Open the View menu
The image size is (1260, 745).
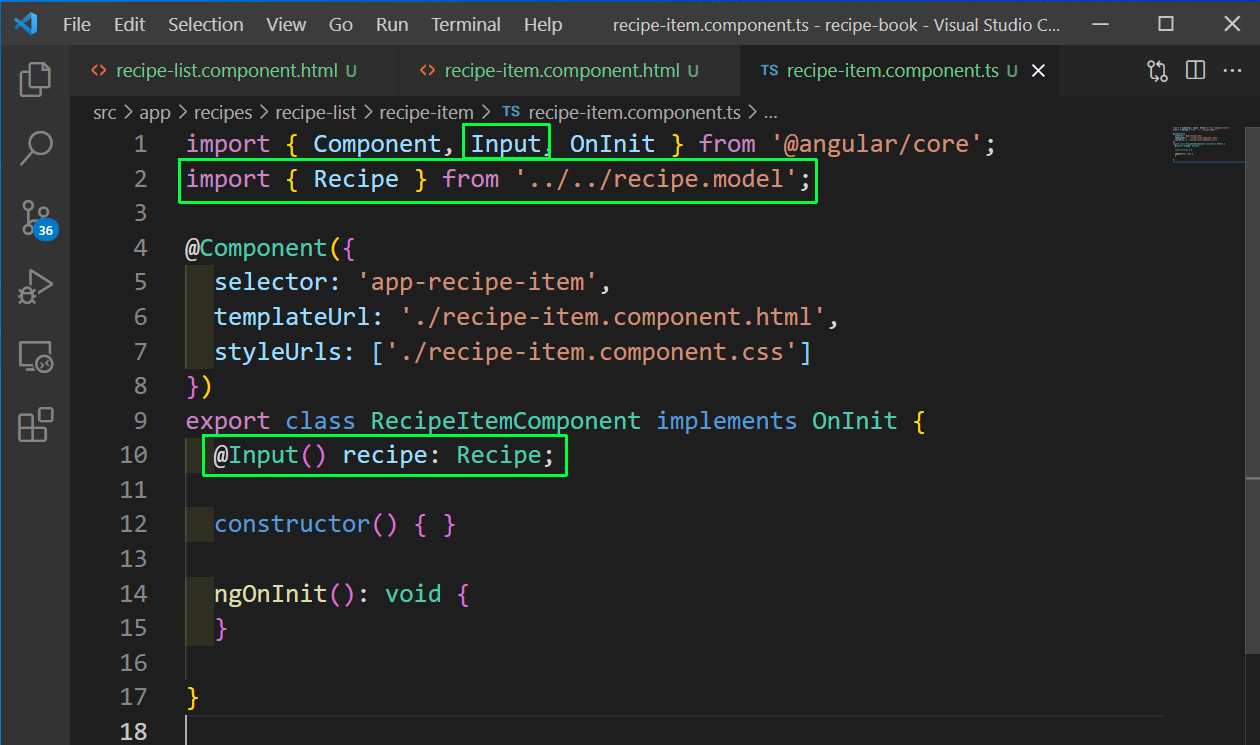(287, 24)
